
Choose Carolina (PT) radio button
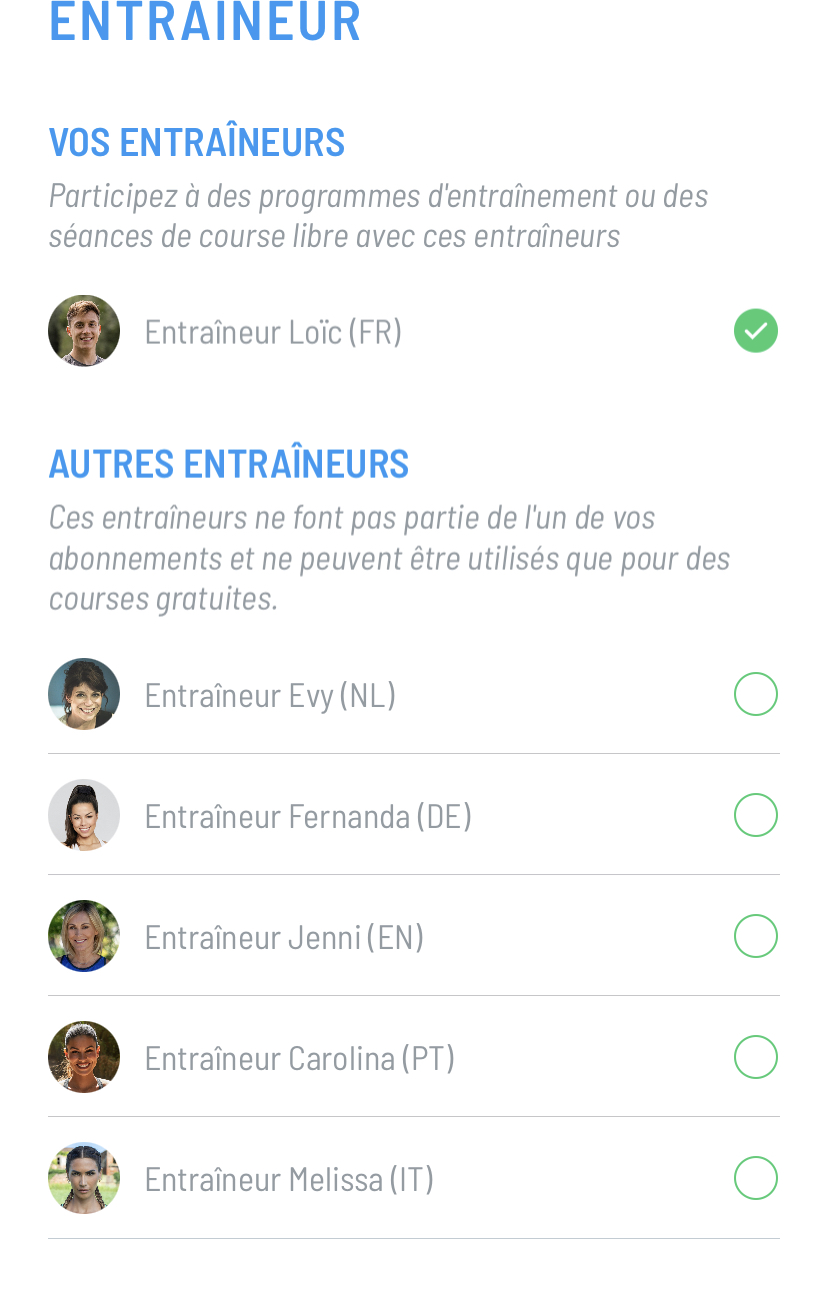pyautogui.click(x=755, y=1057)
